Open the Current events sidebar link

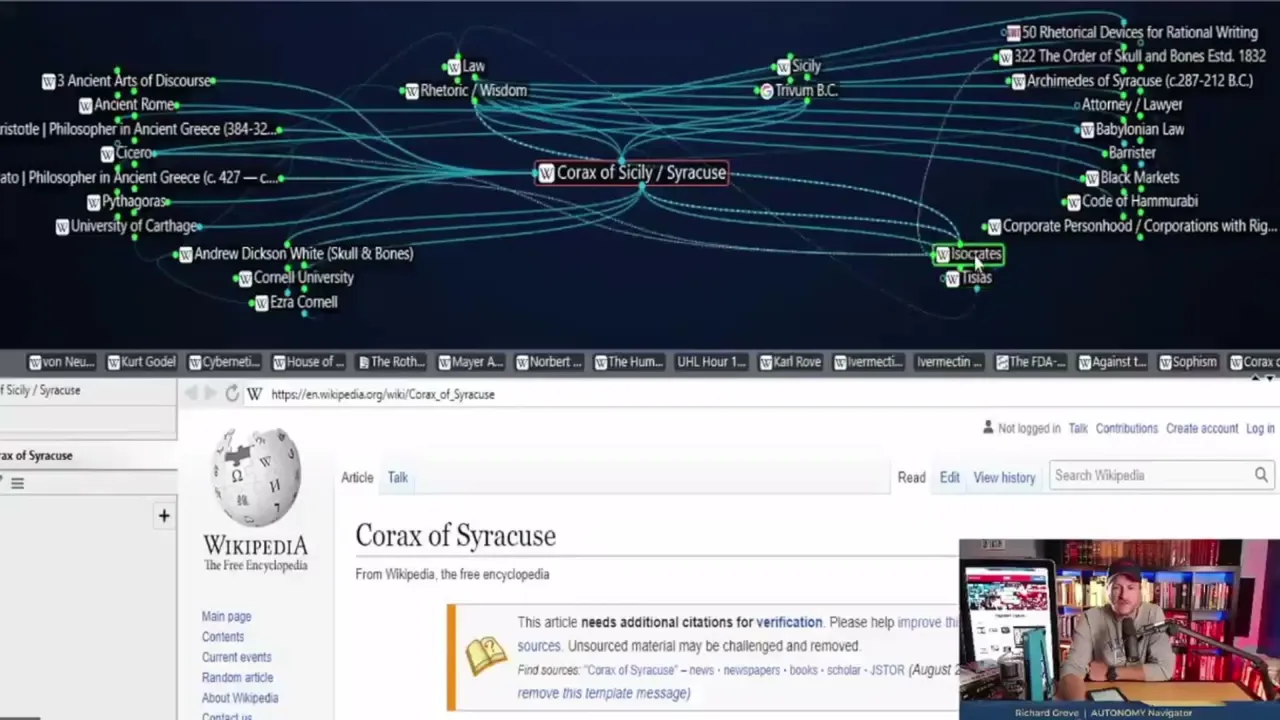[x=236, y=657]
